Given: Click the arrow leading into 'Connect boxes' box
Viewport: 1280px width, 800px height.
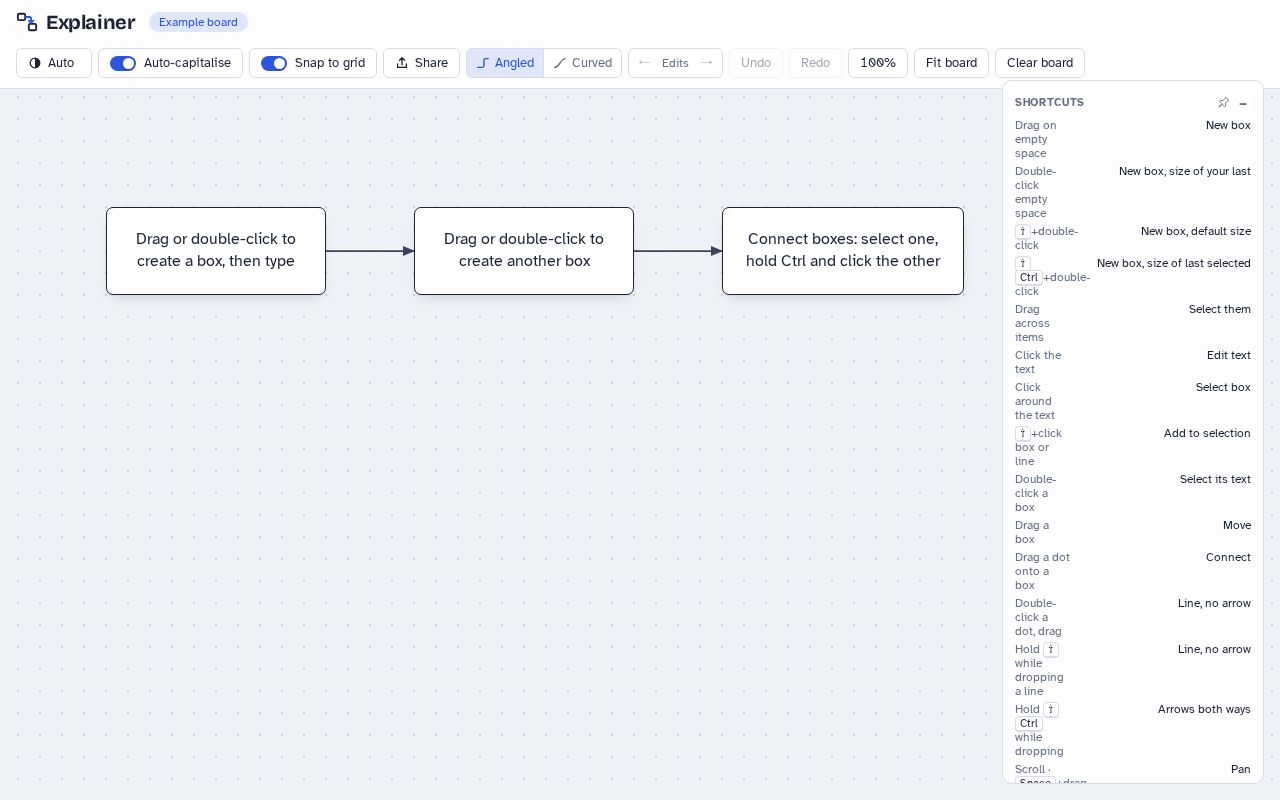Looking at the screenshot, I should [678, 251].
